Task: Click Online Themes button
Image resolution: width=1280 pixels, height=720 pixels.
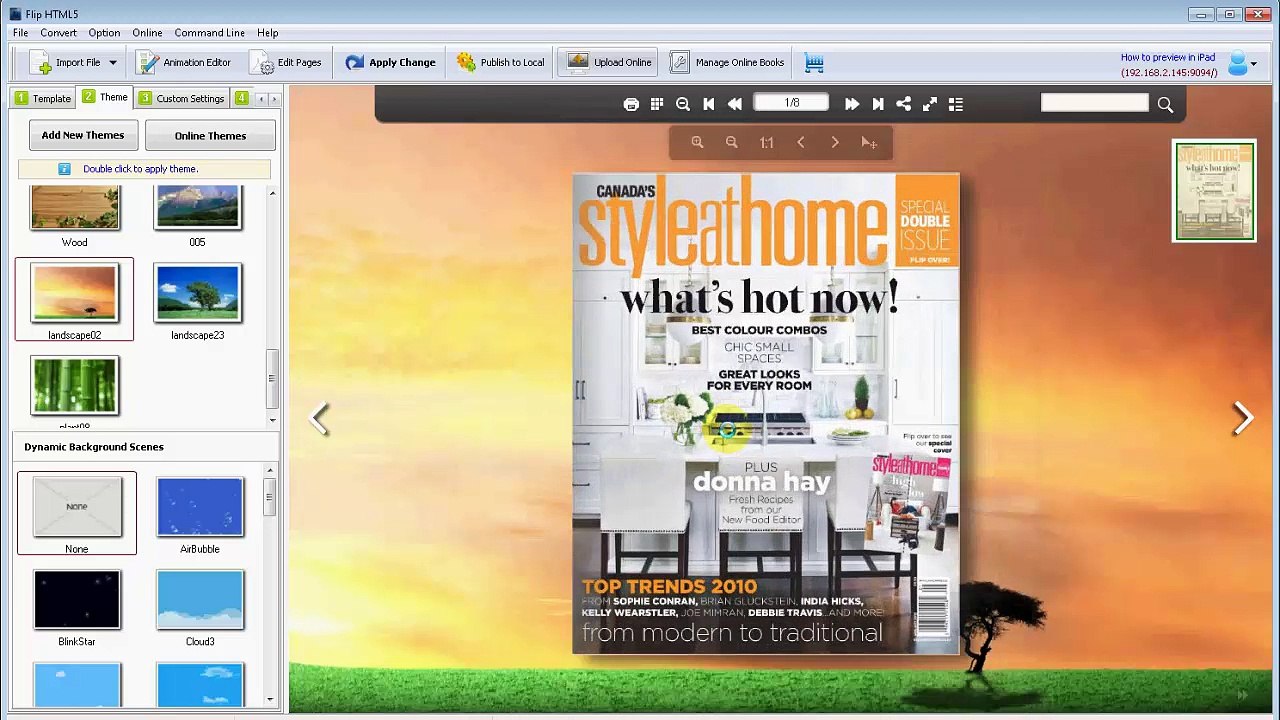Action: (x=210, y=135)
